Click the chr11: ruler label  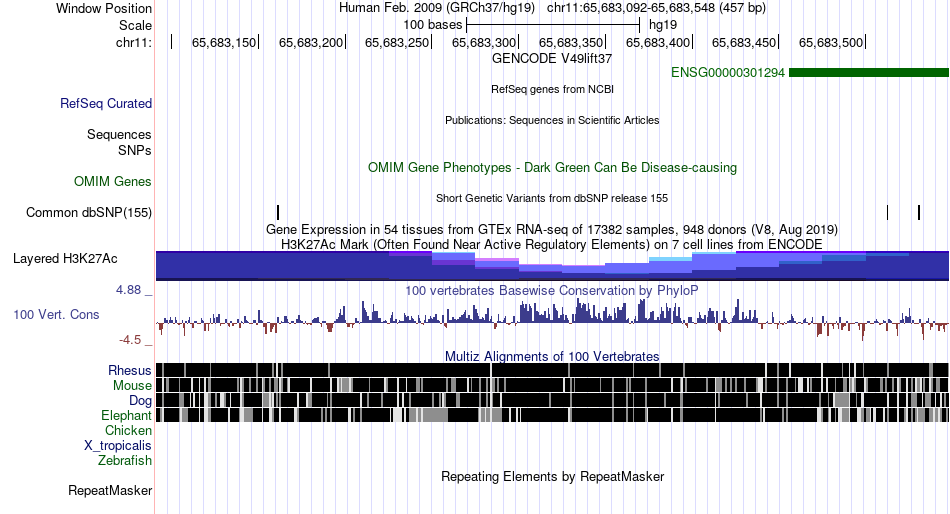point(134,42)
